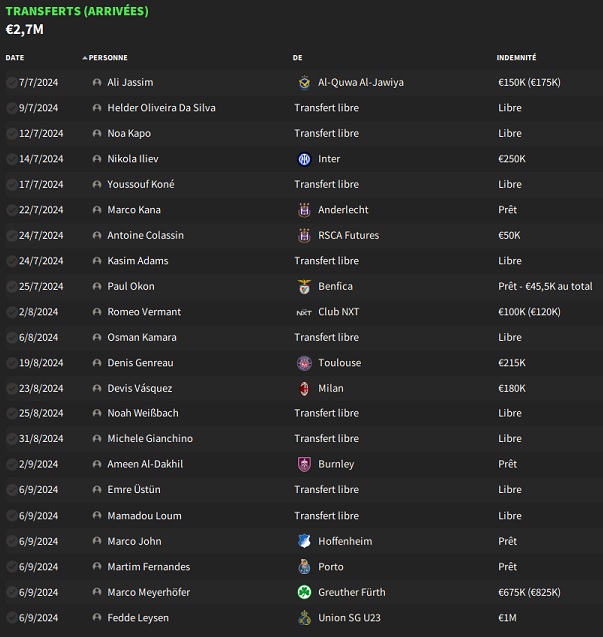Select the Denis Genreau transfer row fee
This screenshot has height=637, width=603.
[x=512, y=363]
